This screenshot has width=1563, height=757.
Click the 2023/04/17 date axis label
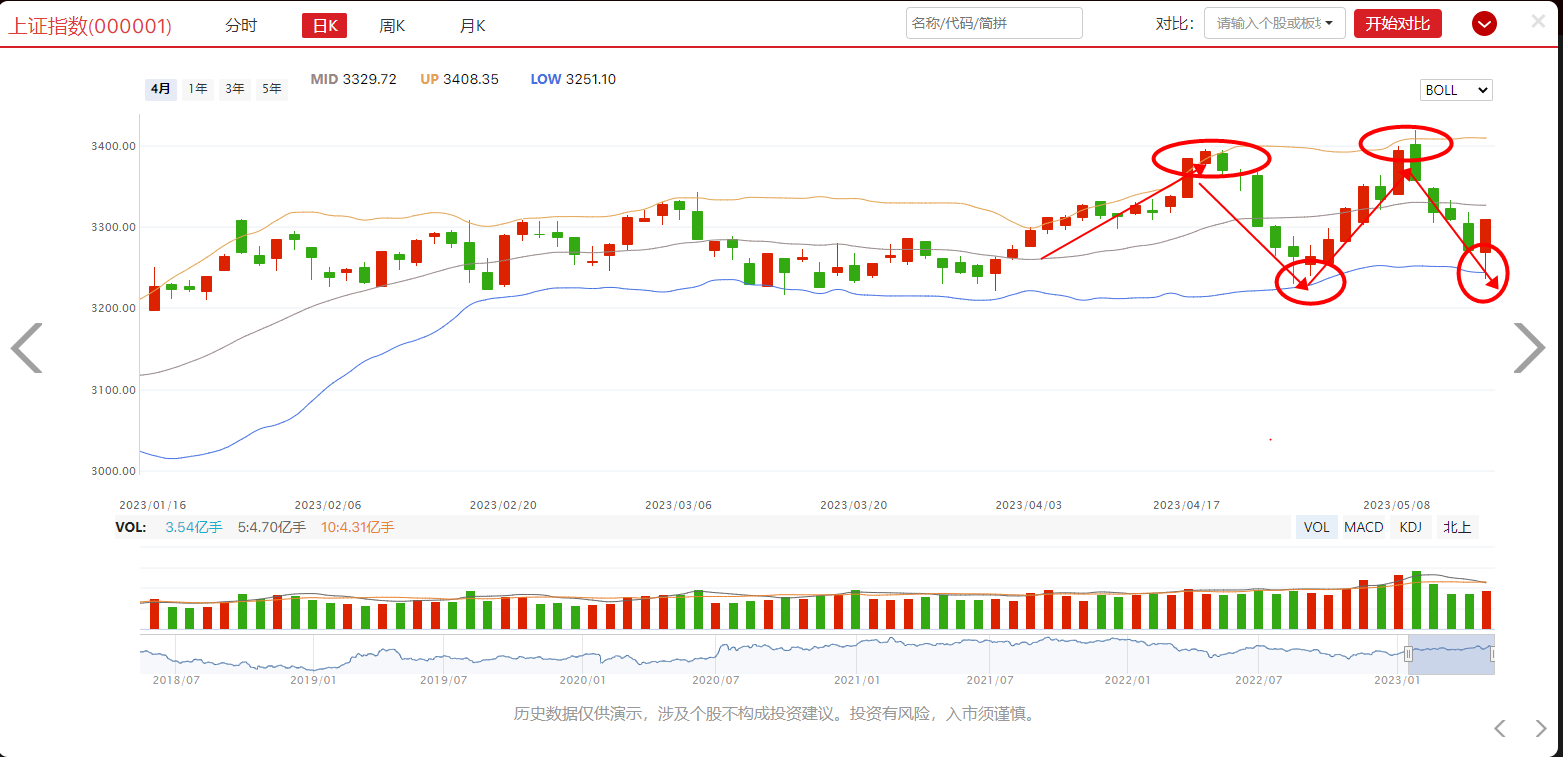(x=1186, y=505)
